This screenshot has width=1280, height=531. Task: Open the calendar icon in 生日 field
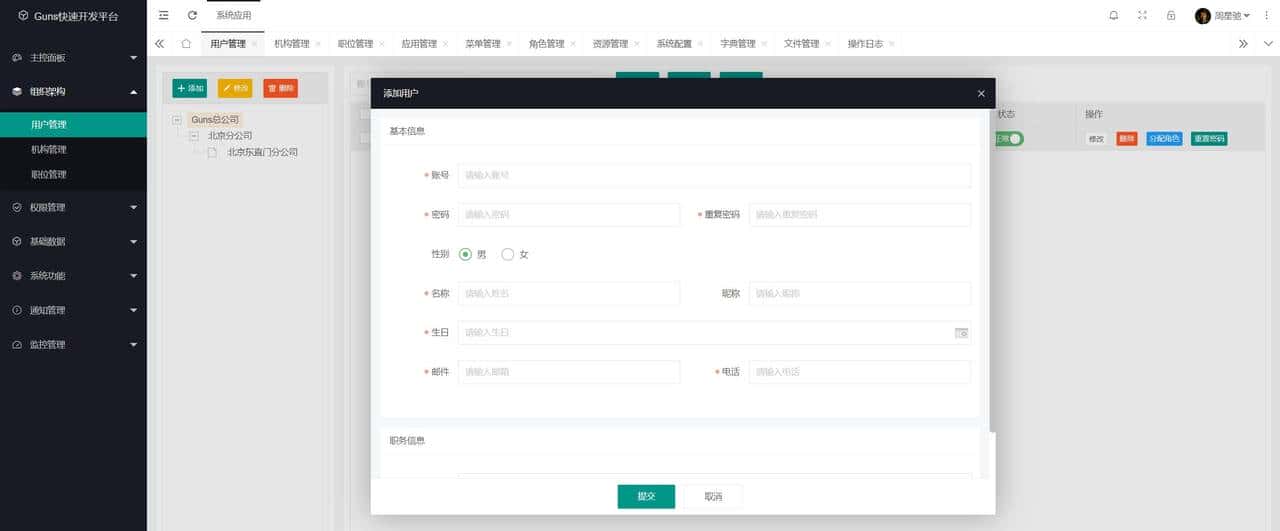[961, 332]
